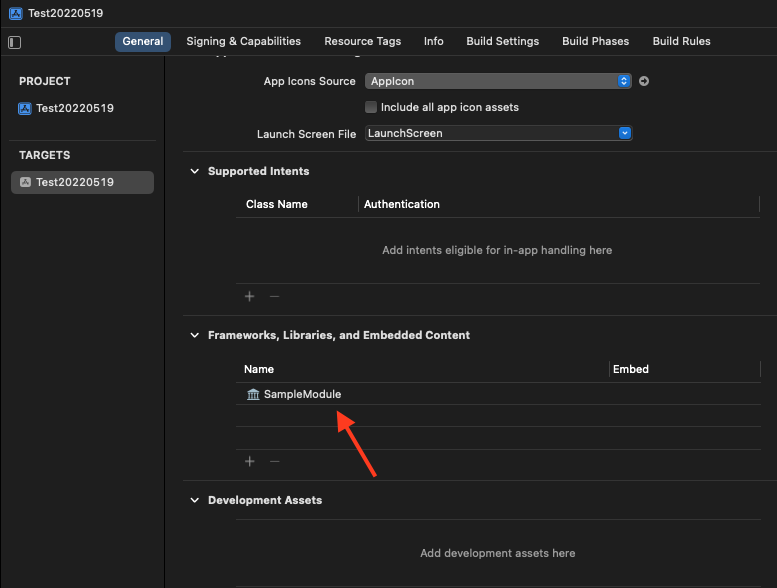Collapse the Development Assets section

tap(195, 500)
